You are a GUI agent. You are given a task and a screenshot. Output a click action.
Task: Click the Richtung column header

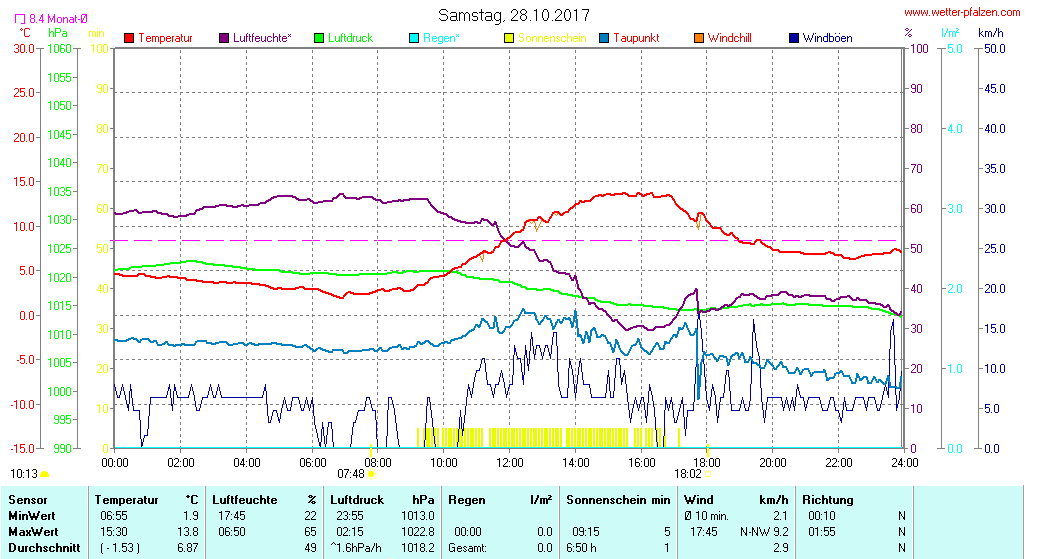828,500
